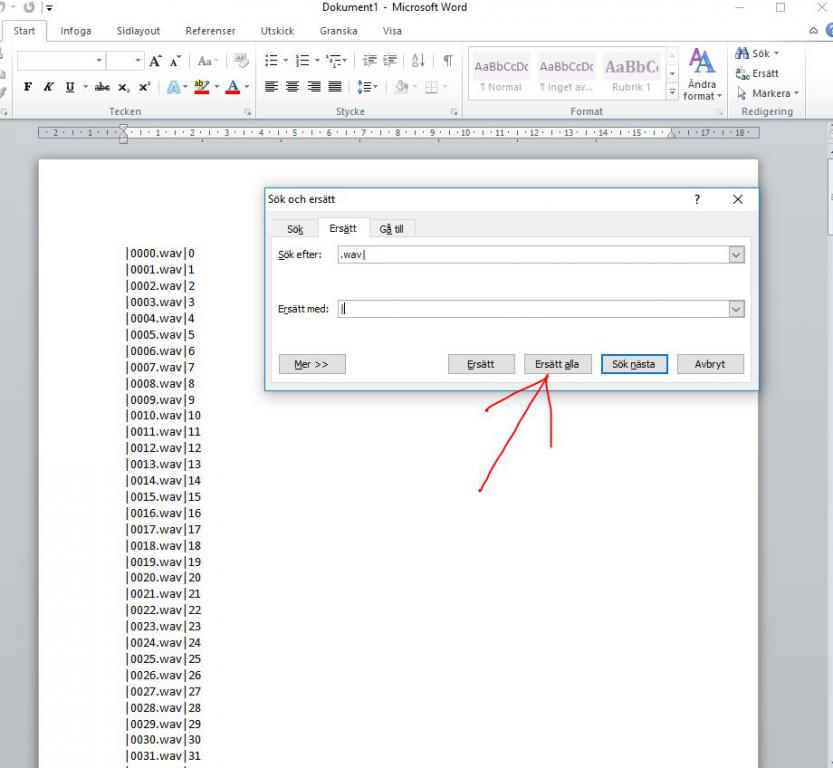Switch to the Sök tab in dialog
This screenshot has width=833, height=768.
tap(295, 229)
